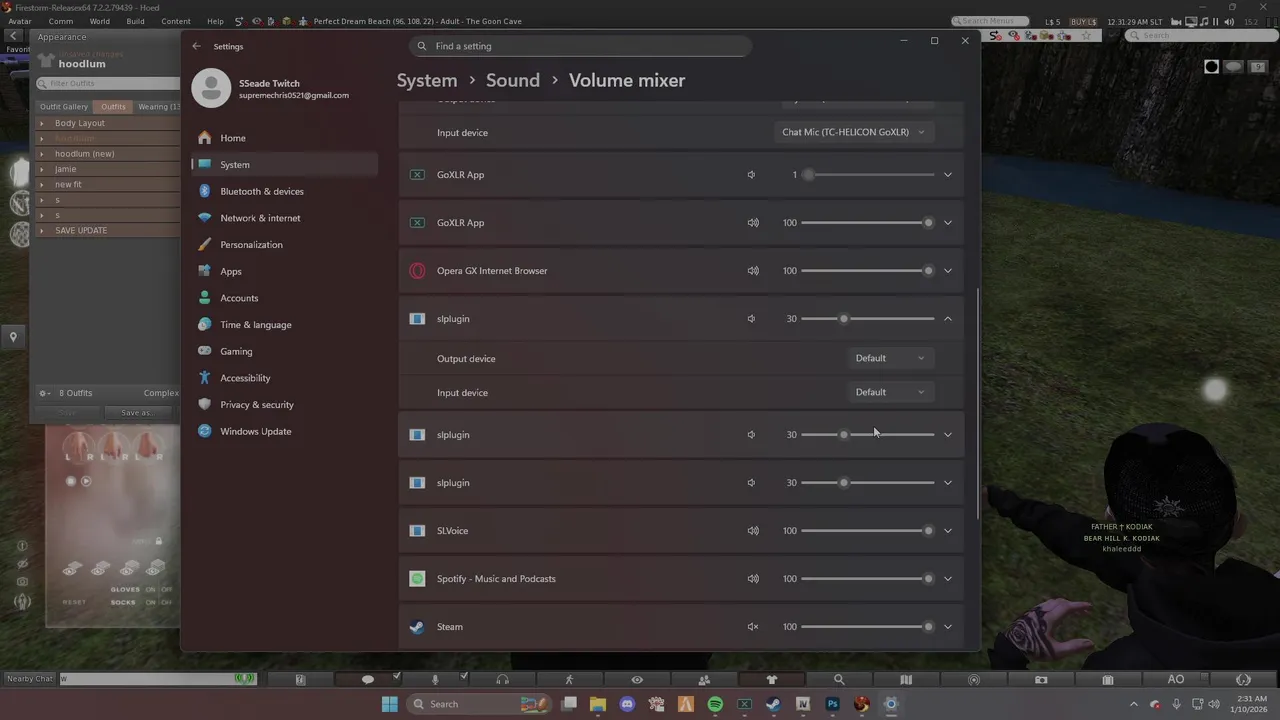The image size is (1280, 720).
Task: Open Firestorm people toolbar button
Action: pos(704,679)
